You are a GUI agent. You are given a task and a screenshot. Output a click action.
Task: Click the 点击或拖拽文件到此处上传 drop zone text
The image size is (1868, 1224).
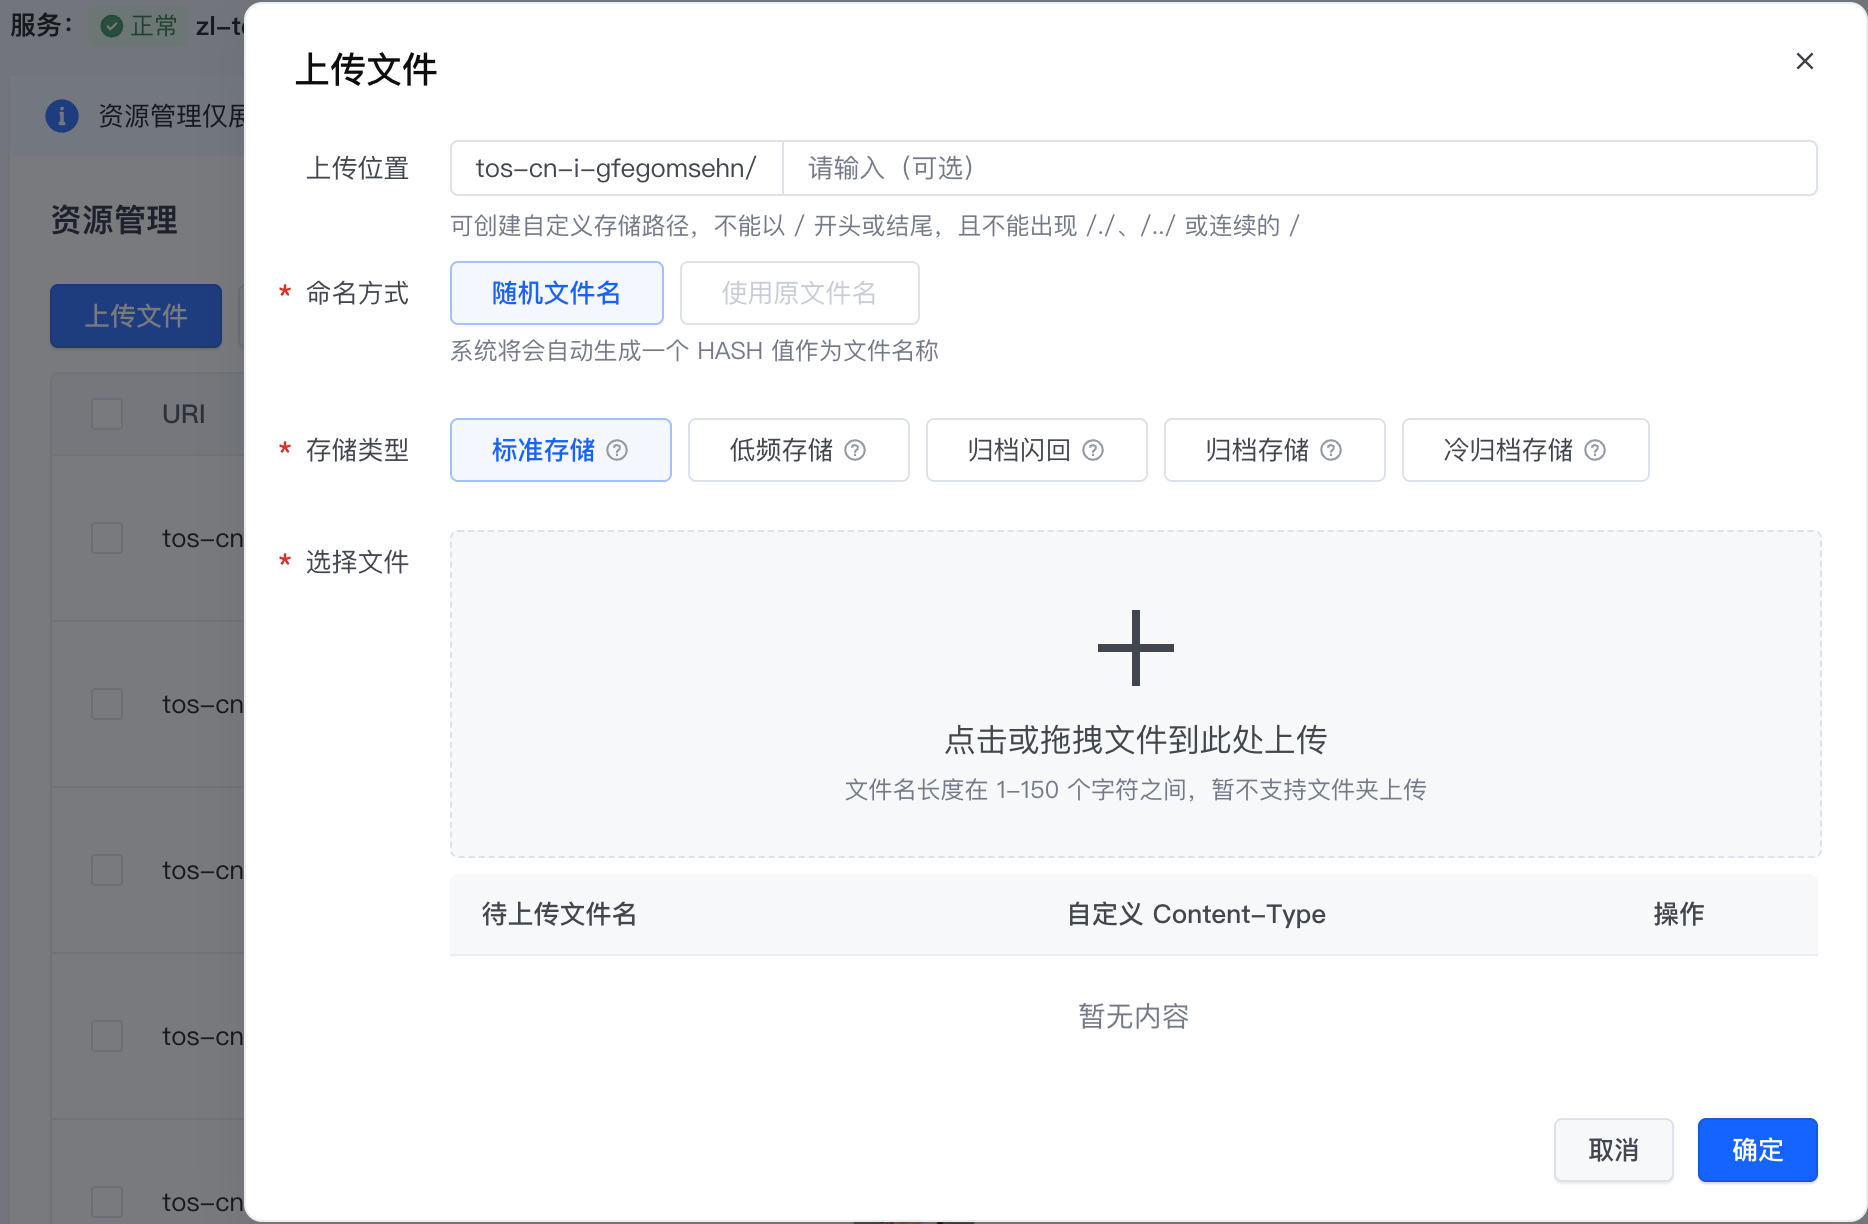coord(1135,740)
